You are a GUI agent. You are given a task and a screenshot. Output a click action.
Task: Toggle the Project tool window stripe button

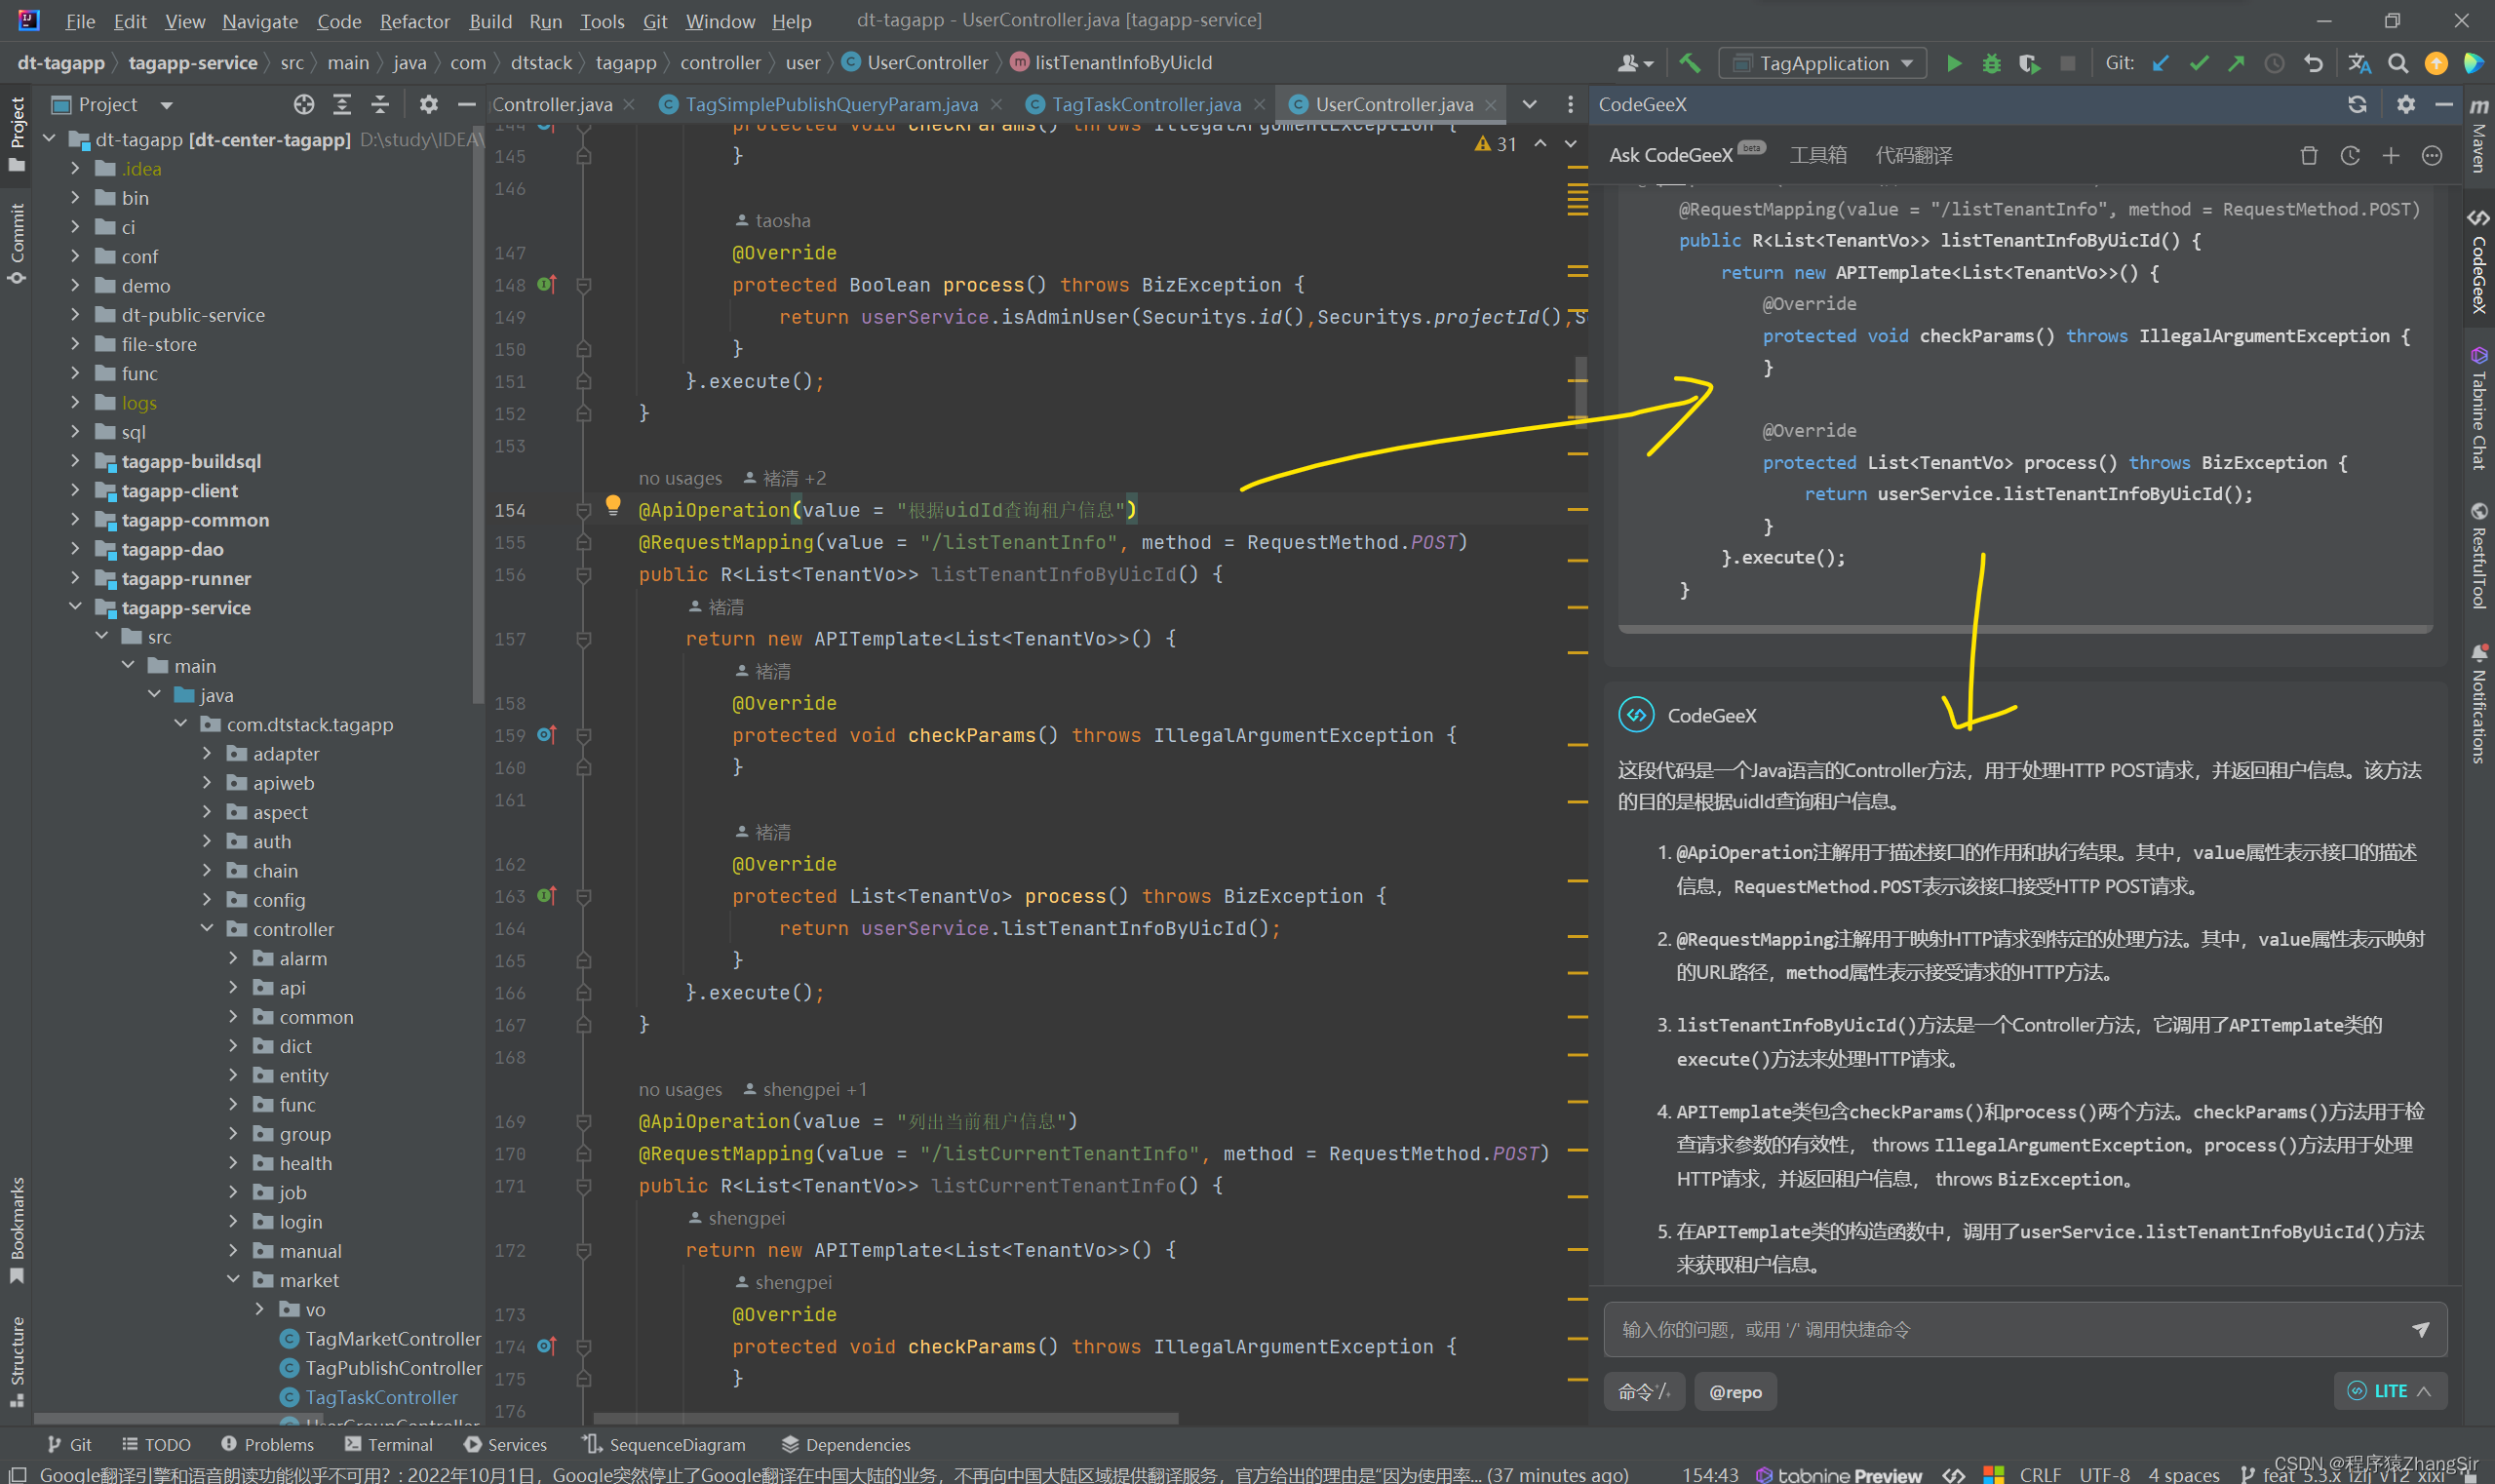tap(17, 133)
